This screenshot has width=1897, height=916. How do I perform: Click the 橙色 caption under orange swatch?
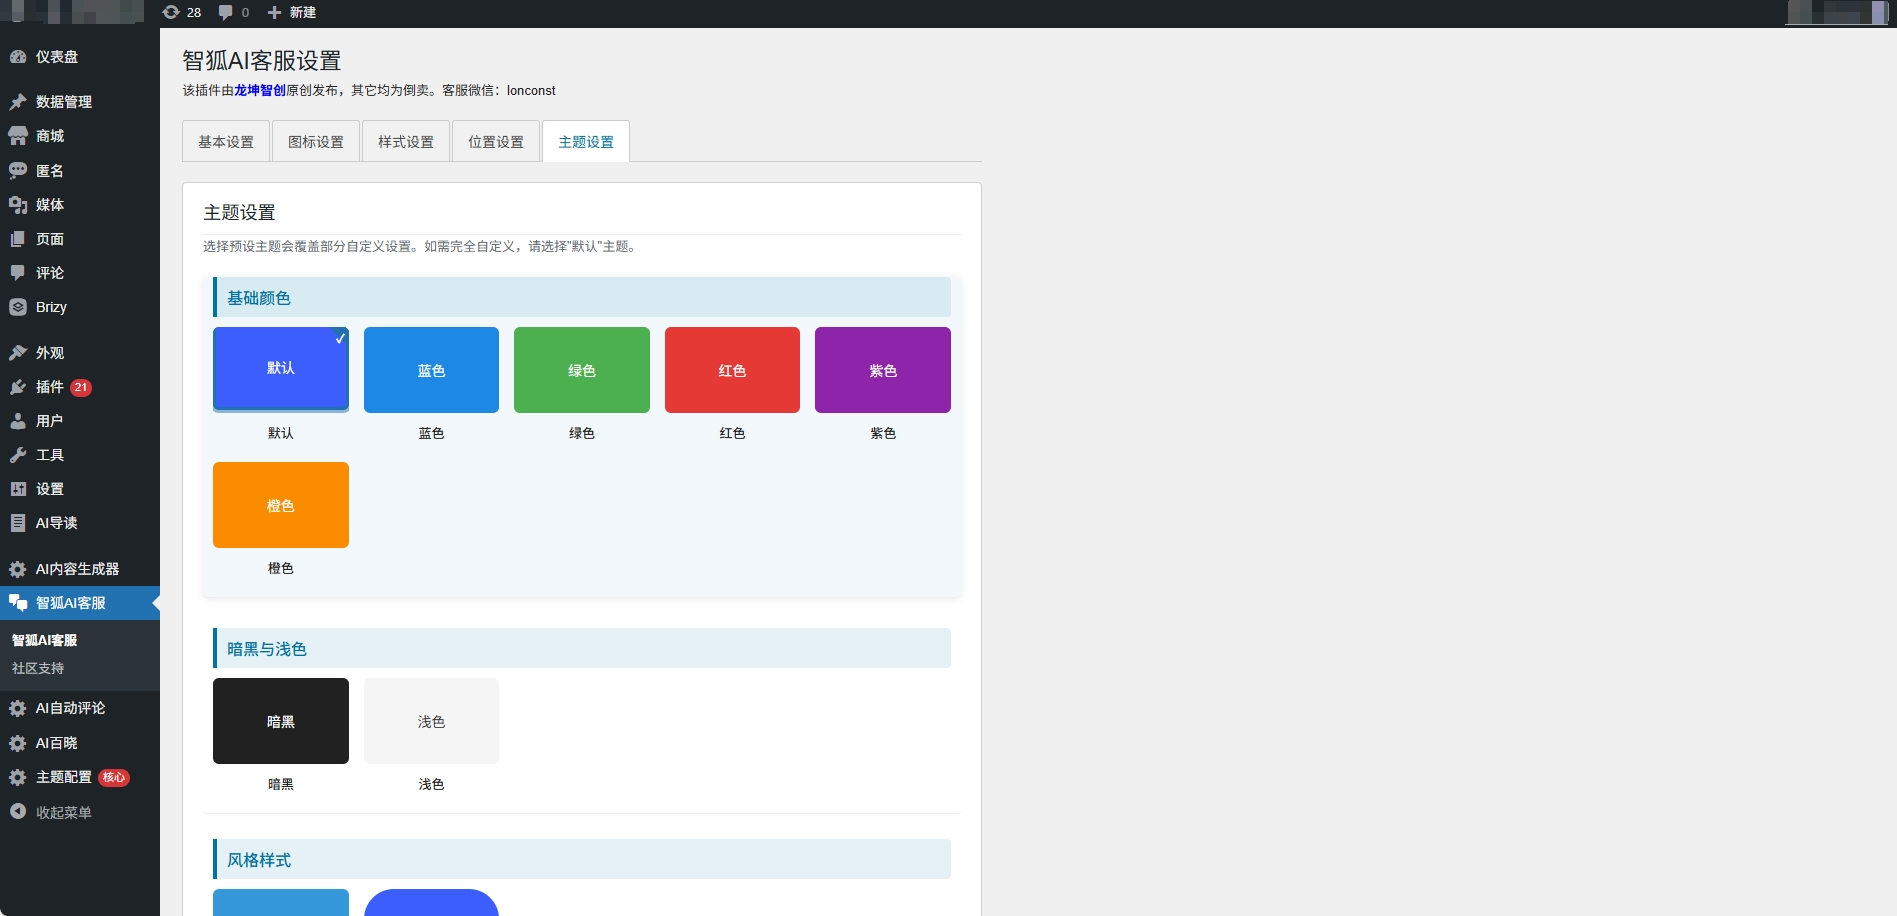281,568
